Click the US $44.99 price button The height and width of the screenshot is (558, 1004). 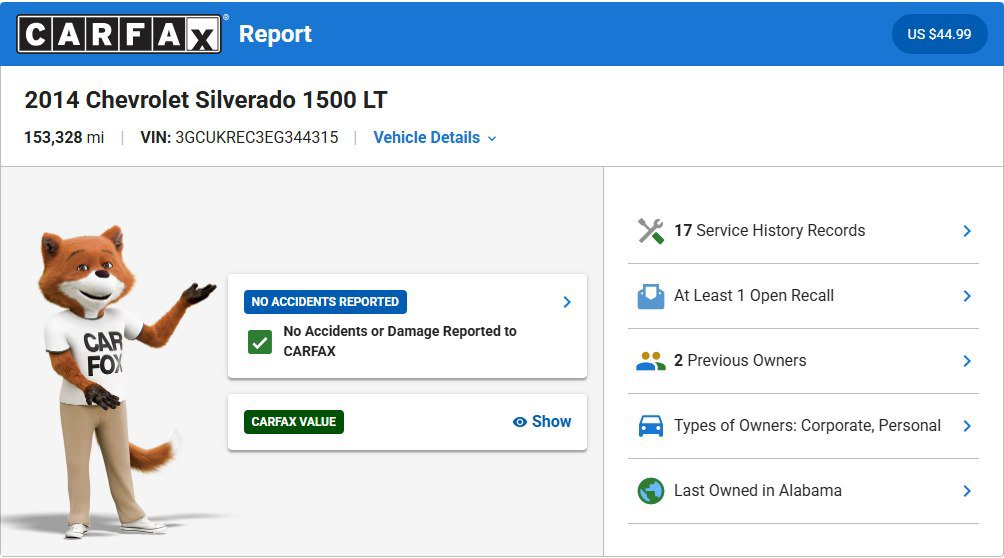point(939,34)
